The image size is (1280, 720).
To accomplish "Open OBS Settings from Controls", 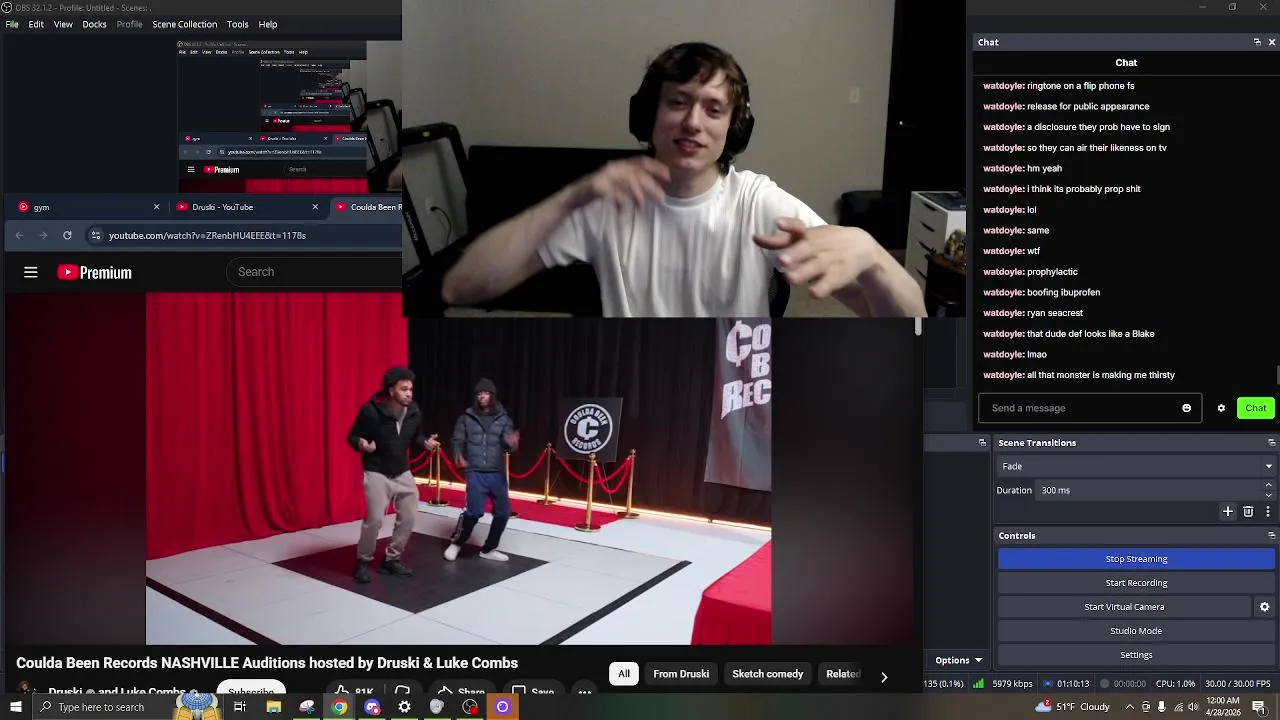I will pyautogui.click(x=1136, y=655).
